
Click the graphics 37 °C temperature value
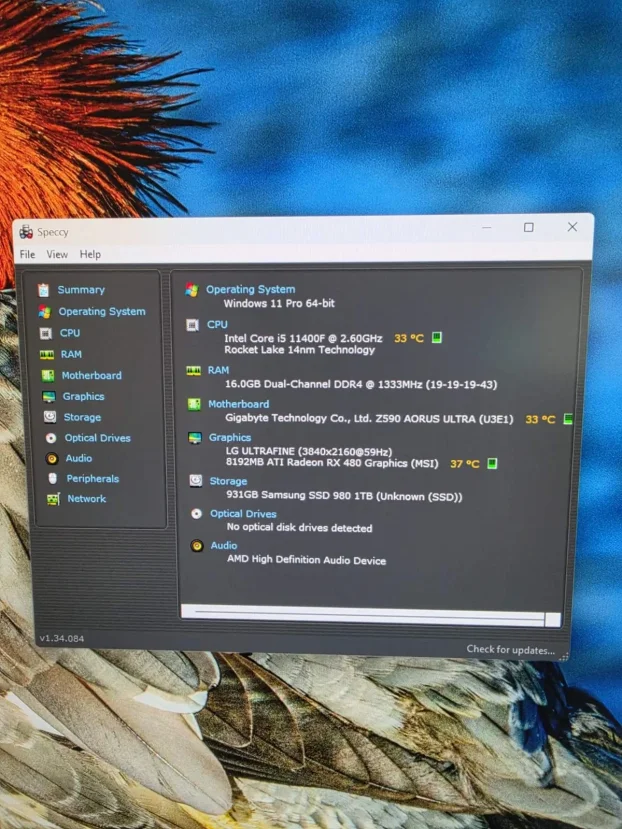465,464
